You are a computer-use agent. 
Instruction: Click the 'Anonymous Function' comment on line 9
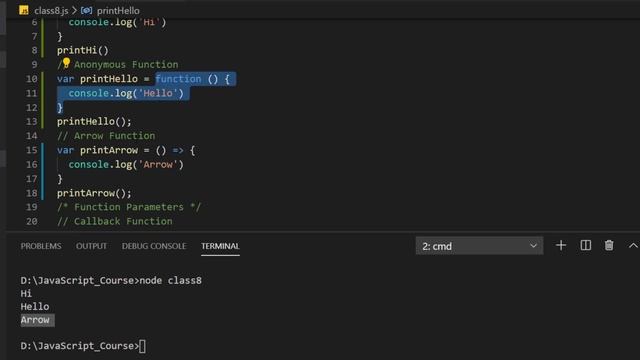[x=126, y=64]
